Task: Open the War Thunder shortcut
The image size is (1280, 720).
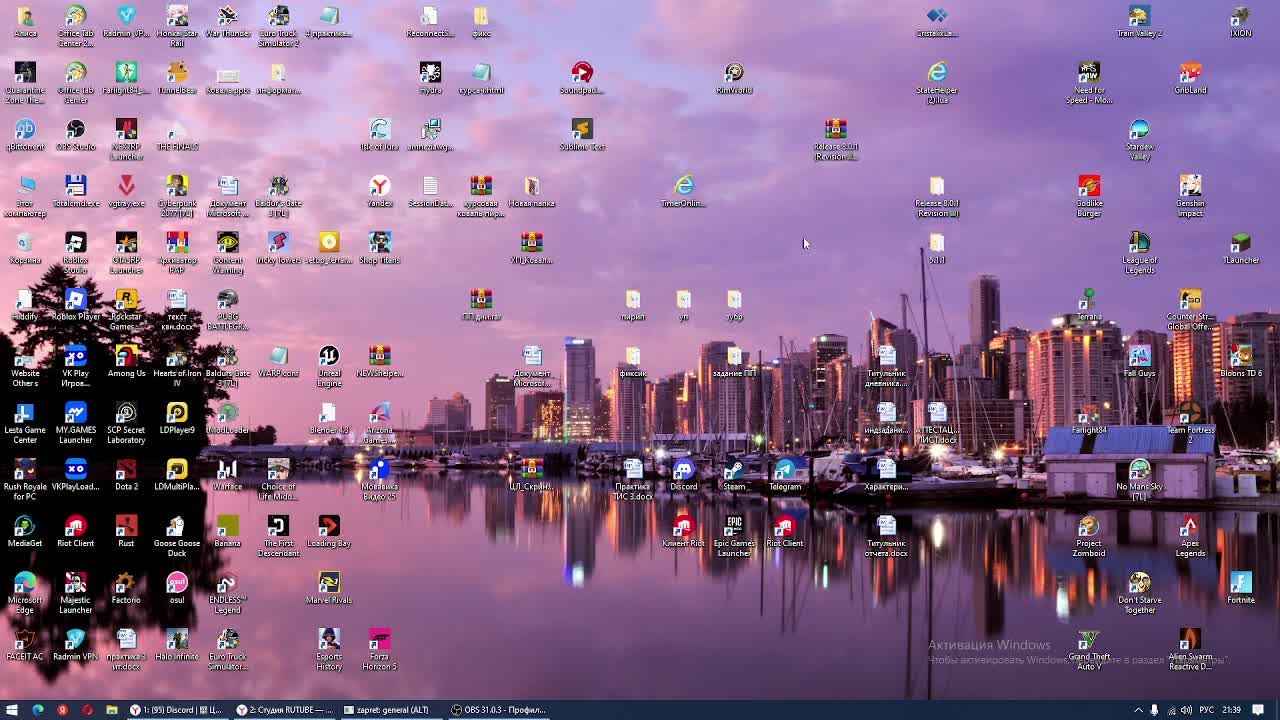Action: pos(228,22)
